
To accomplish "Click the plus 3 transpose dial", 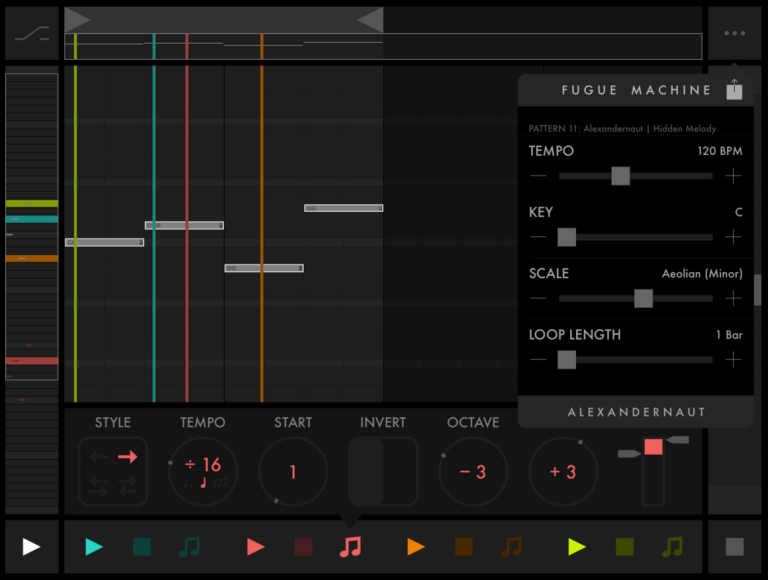I will point(563,472).
